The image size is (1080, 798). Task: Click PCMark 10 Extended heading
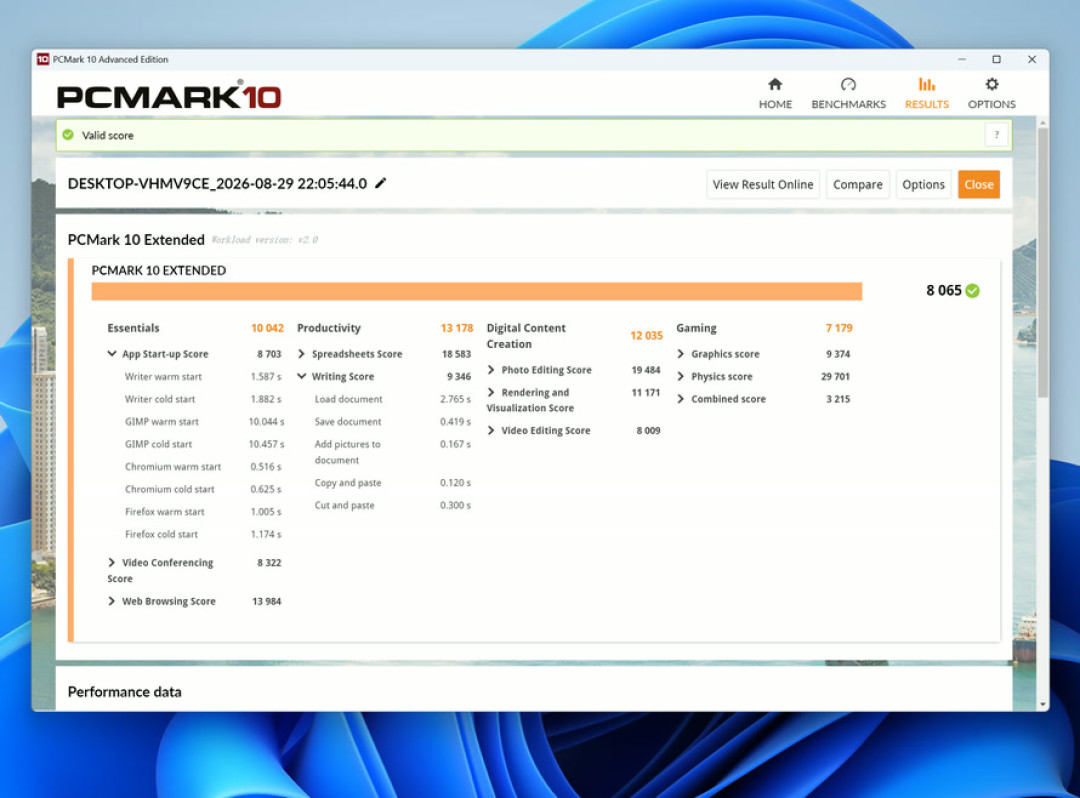(136, 240)
